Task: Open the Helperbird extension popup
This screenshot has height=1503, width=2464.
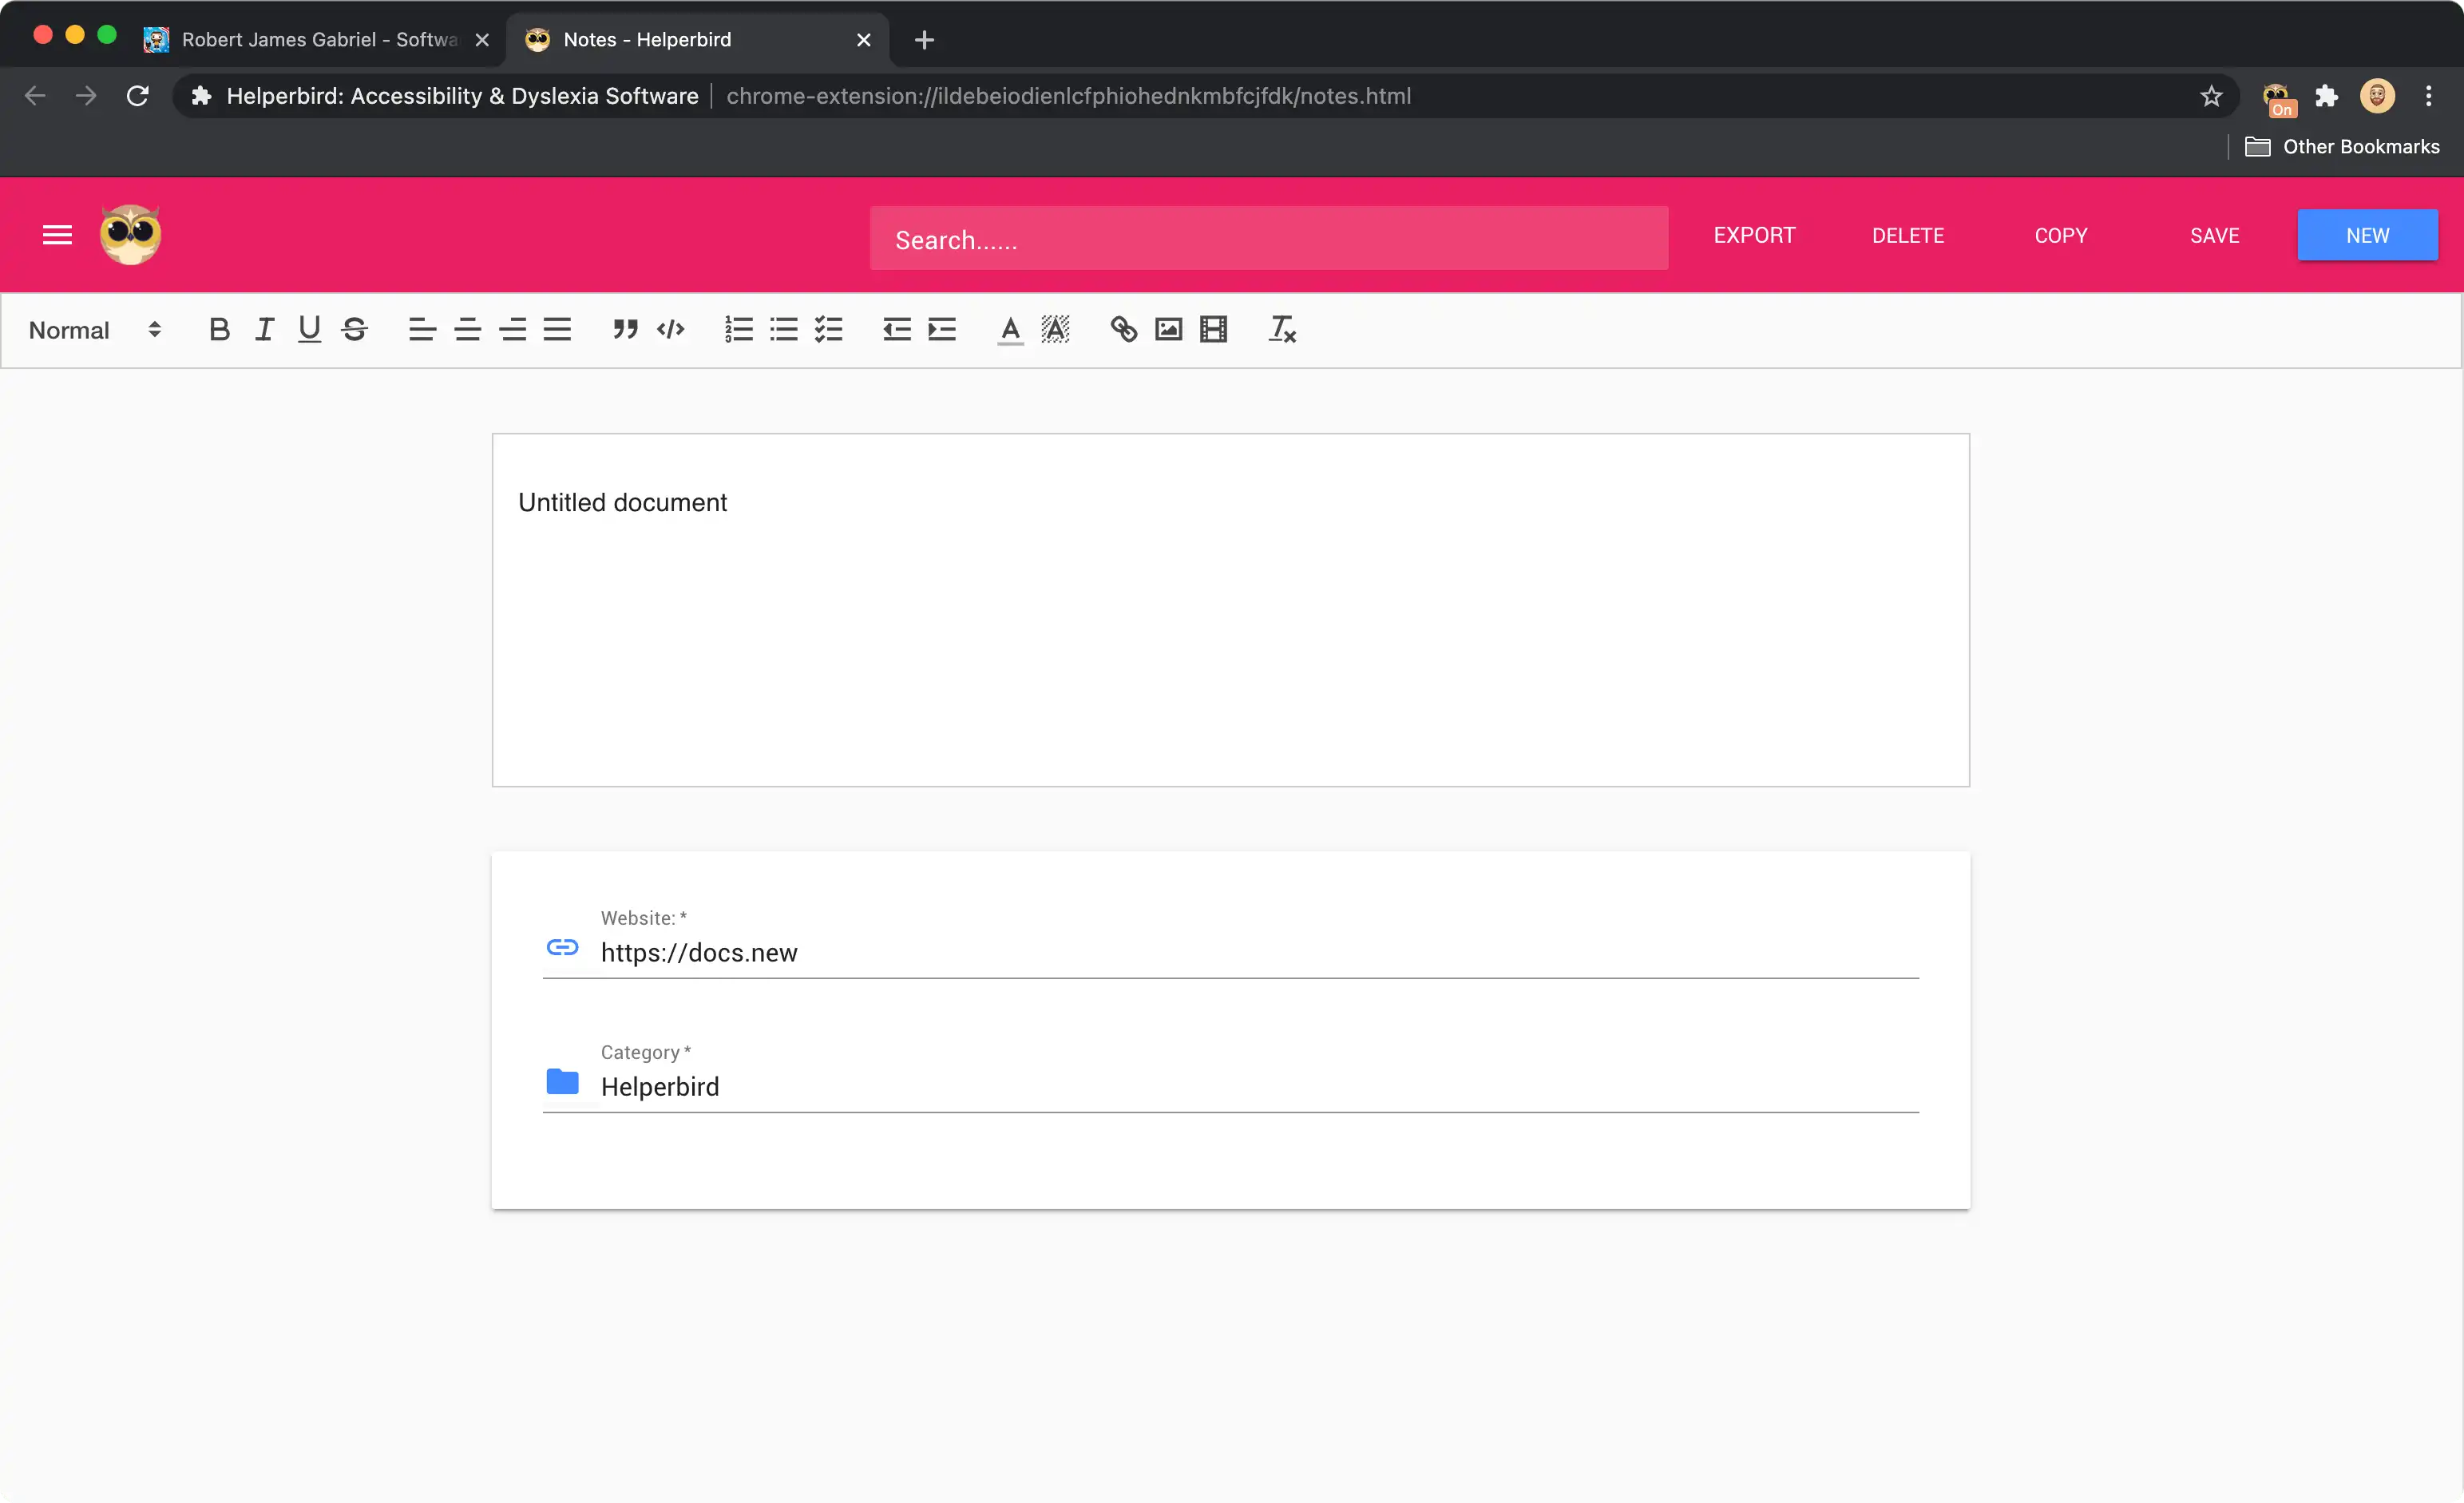Action: click(2278, 98)
